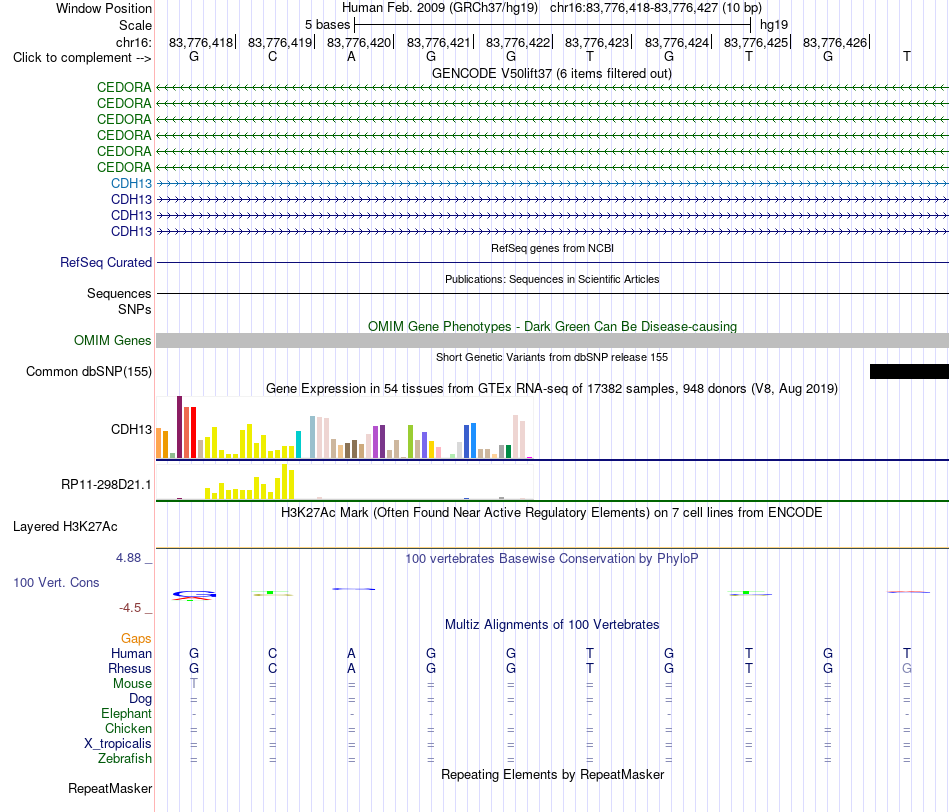This screenshot has width=950, height=812.
Task: Click the gray OMIM Genes item bar
Action: pyautogui.click(x=552, y=341)
